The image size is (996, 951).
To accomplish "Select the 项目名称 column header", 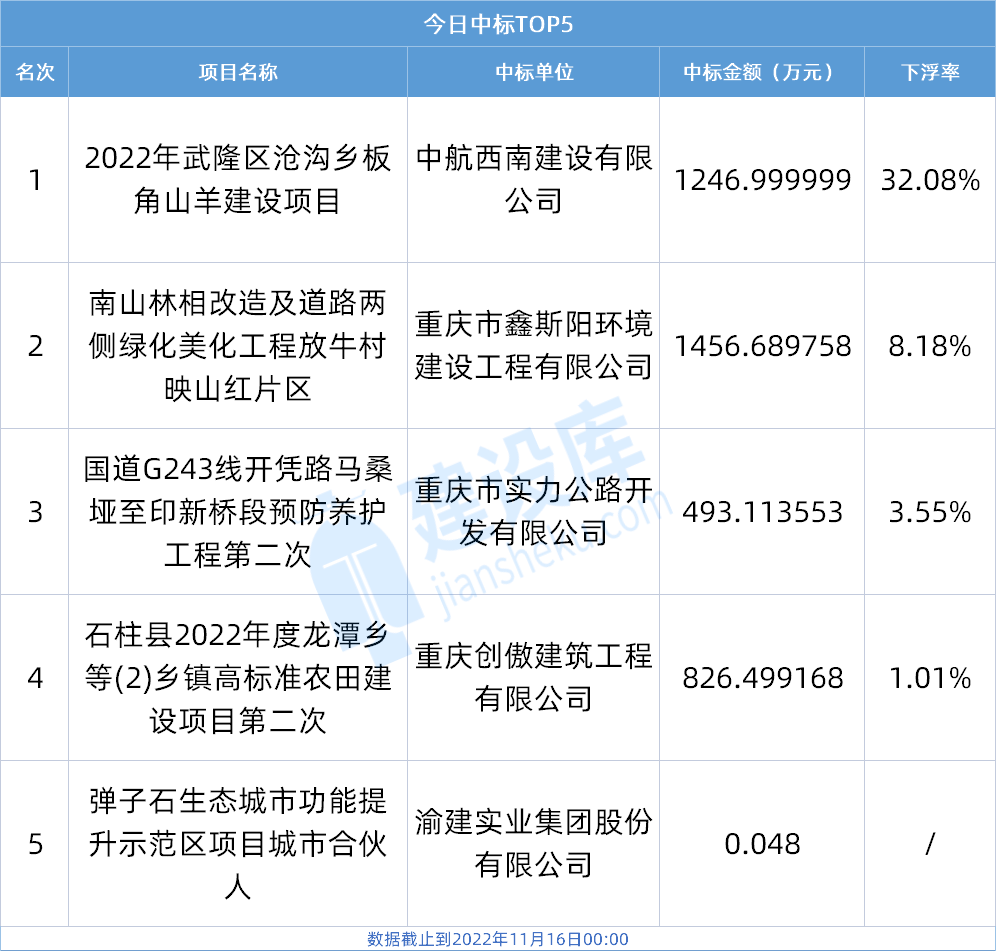I will coord(238,72).
